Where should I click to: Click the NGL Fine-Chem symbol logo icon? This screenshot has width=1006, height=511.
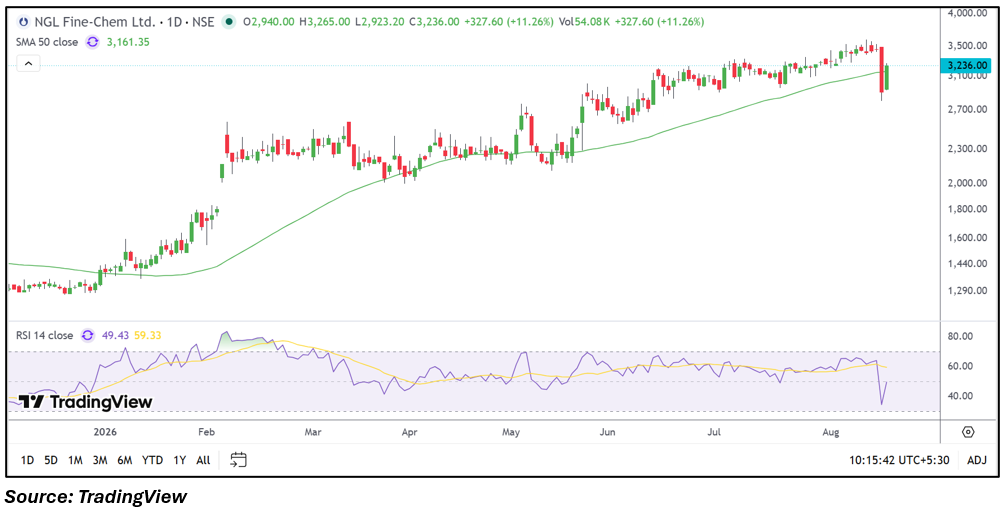[23, 22]
